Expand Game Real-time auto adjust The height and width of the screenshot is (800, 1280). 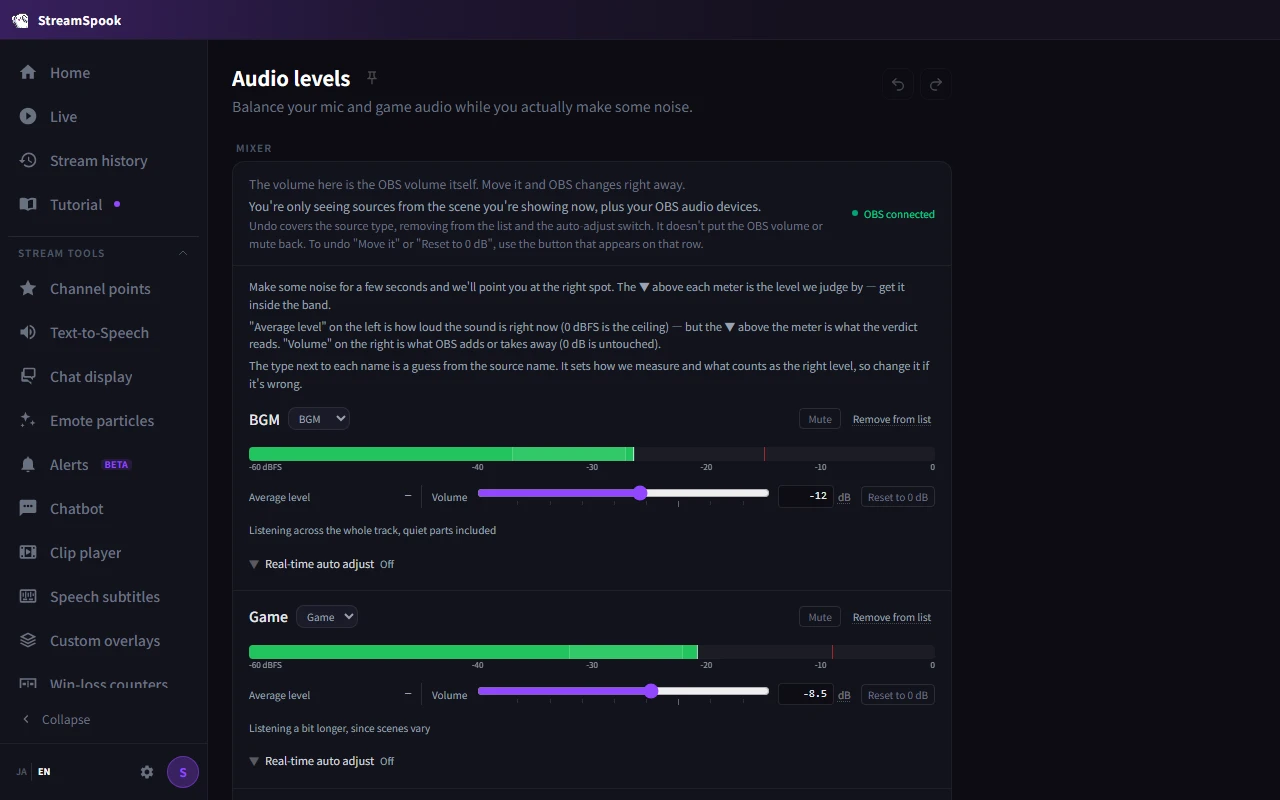(321, 761)
